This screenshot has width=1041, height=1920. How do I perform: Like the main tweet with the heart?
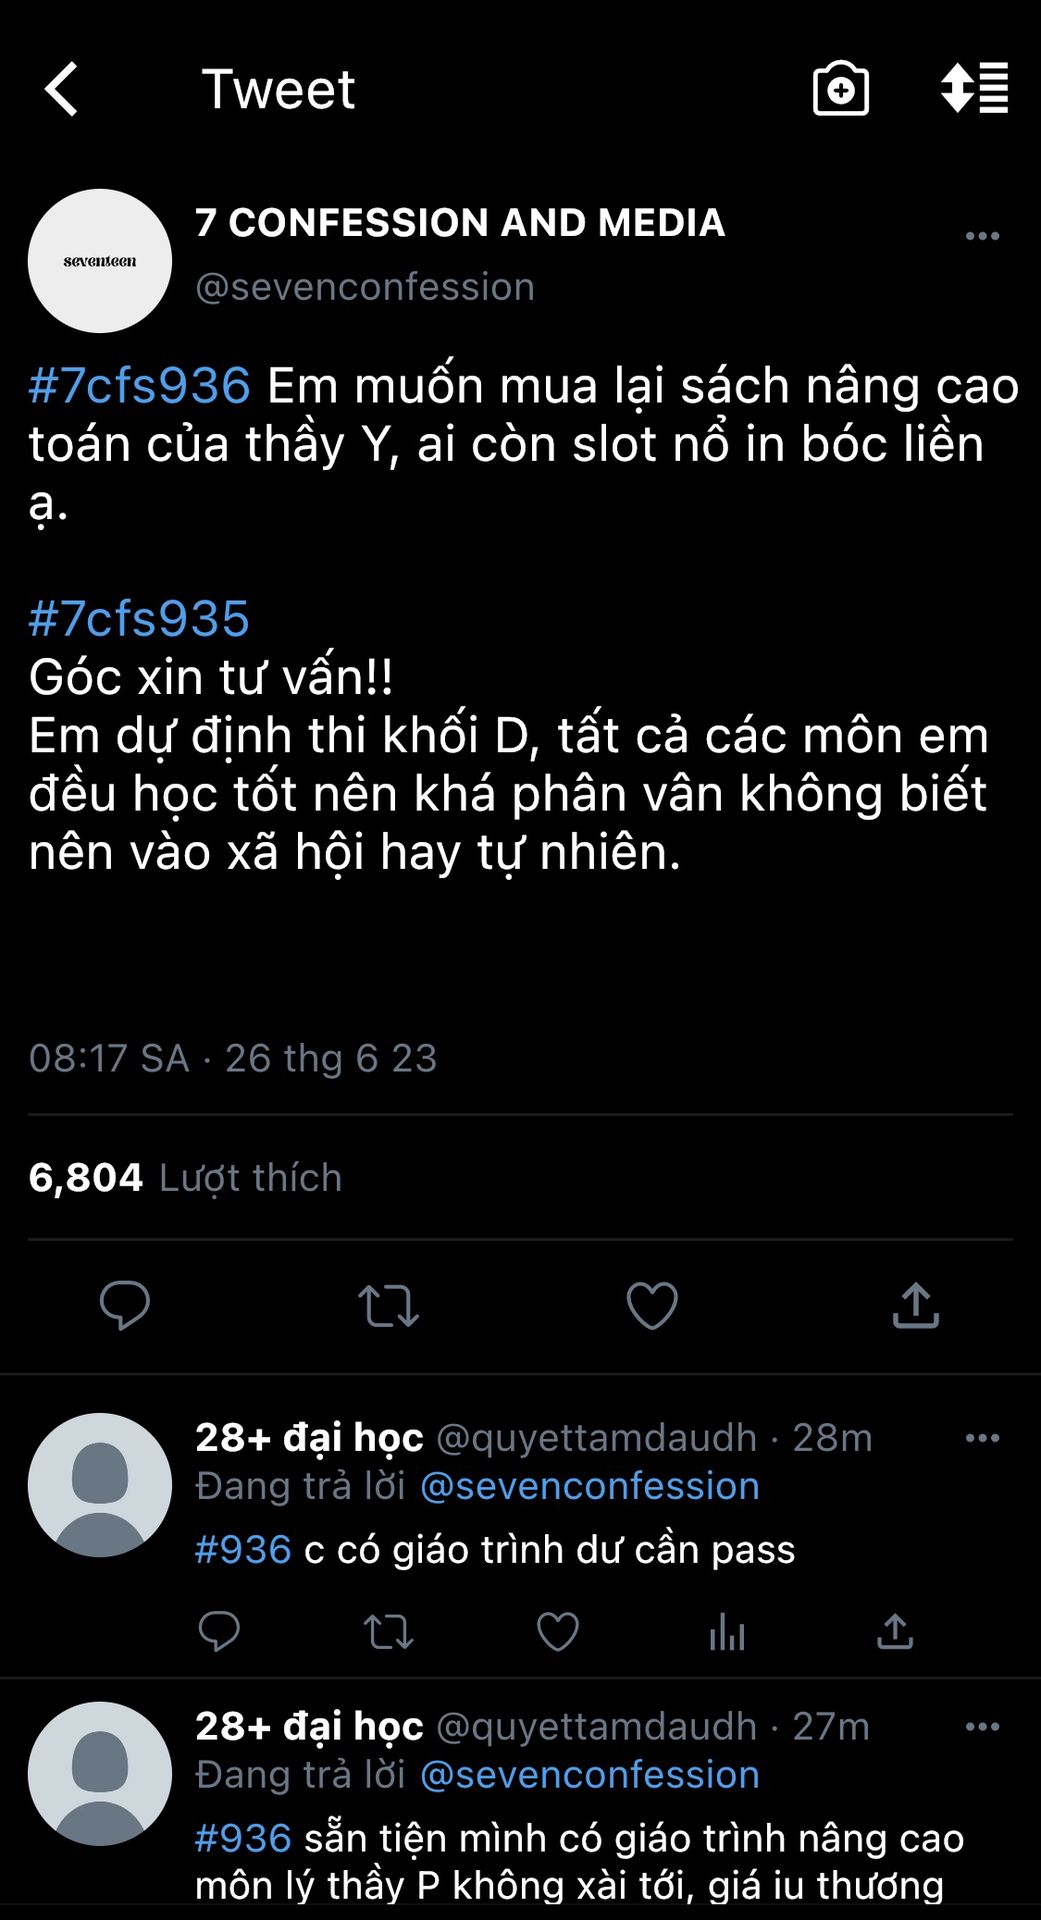point(652,1305)
